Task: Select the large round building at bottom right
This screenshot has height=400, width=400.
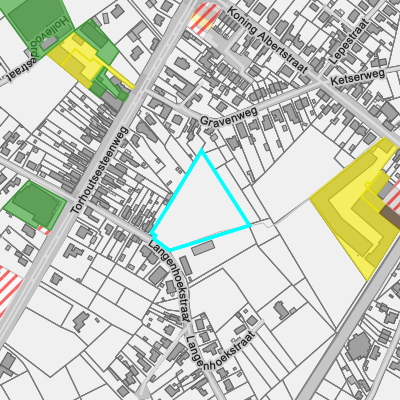Action: click(x=359, y=346)
